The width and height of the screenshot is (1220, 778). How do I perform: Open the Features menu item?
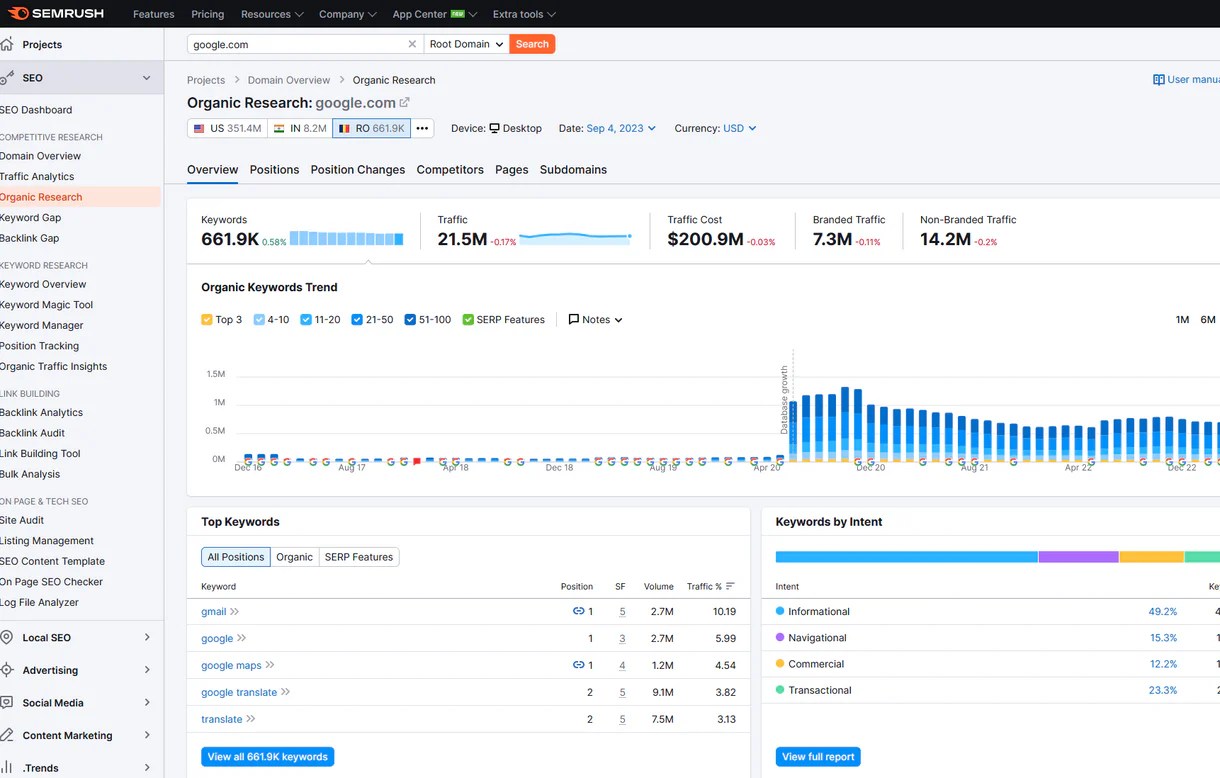153,14
